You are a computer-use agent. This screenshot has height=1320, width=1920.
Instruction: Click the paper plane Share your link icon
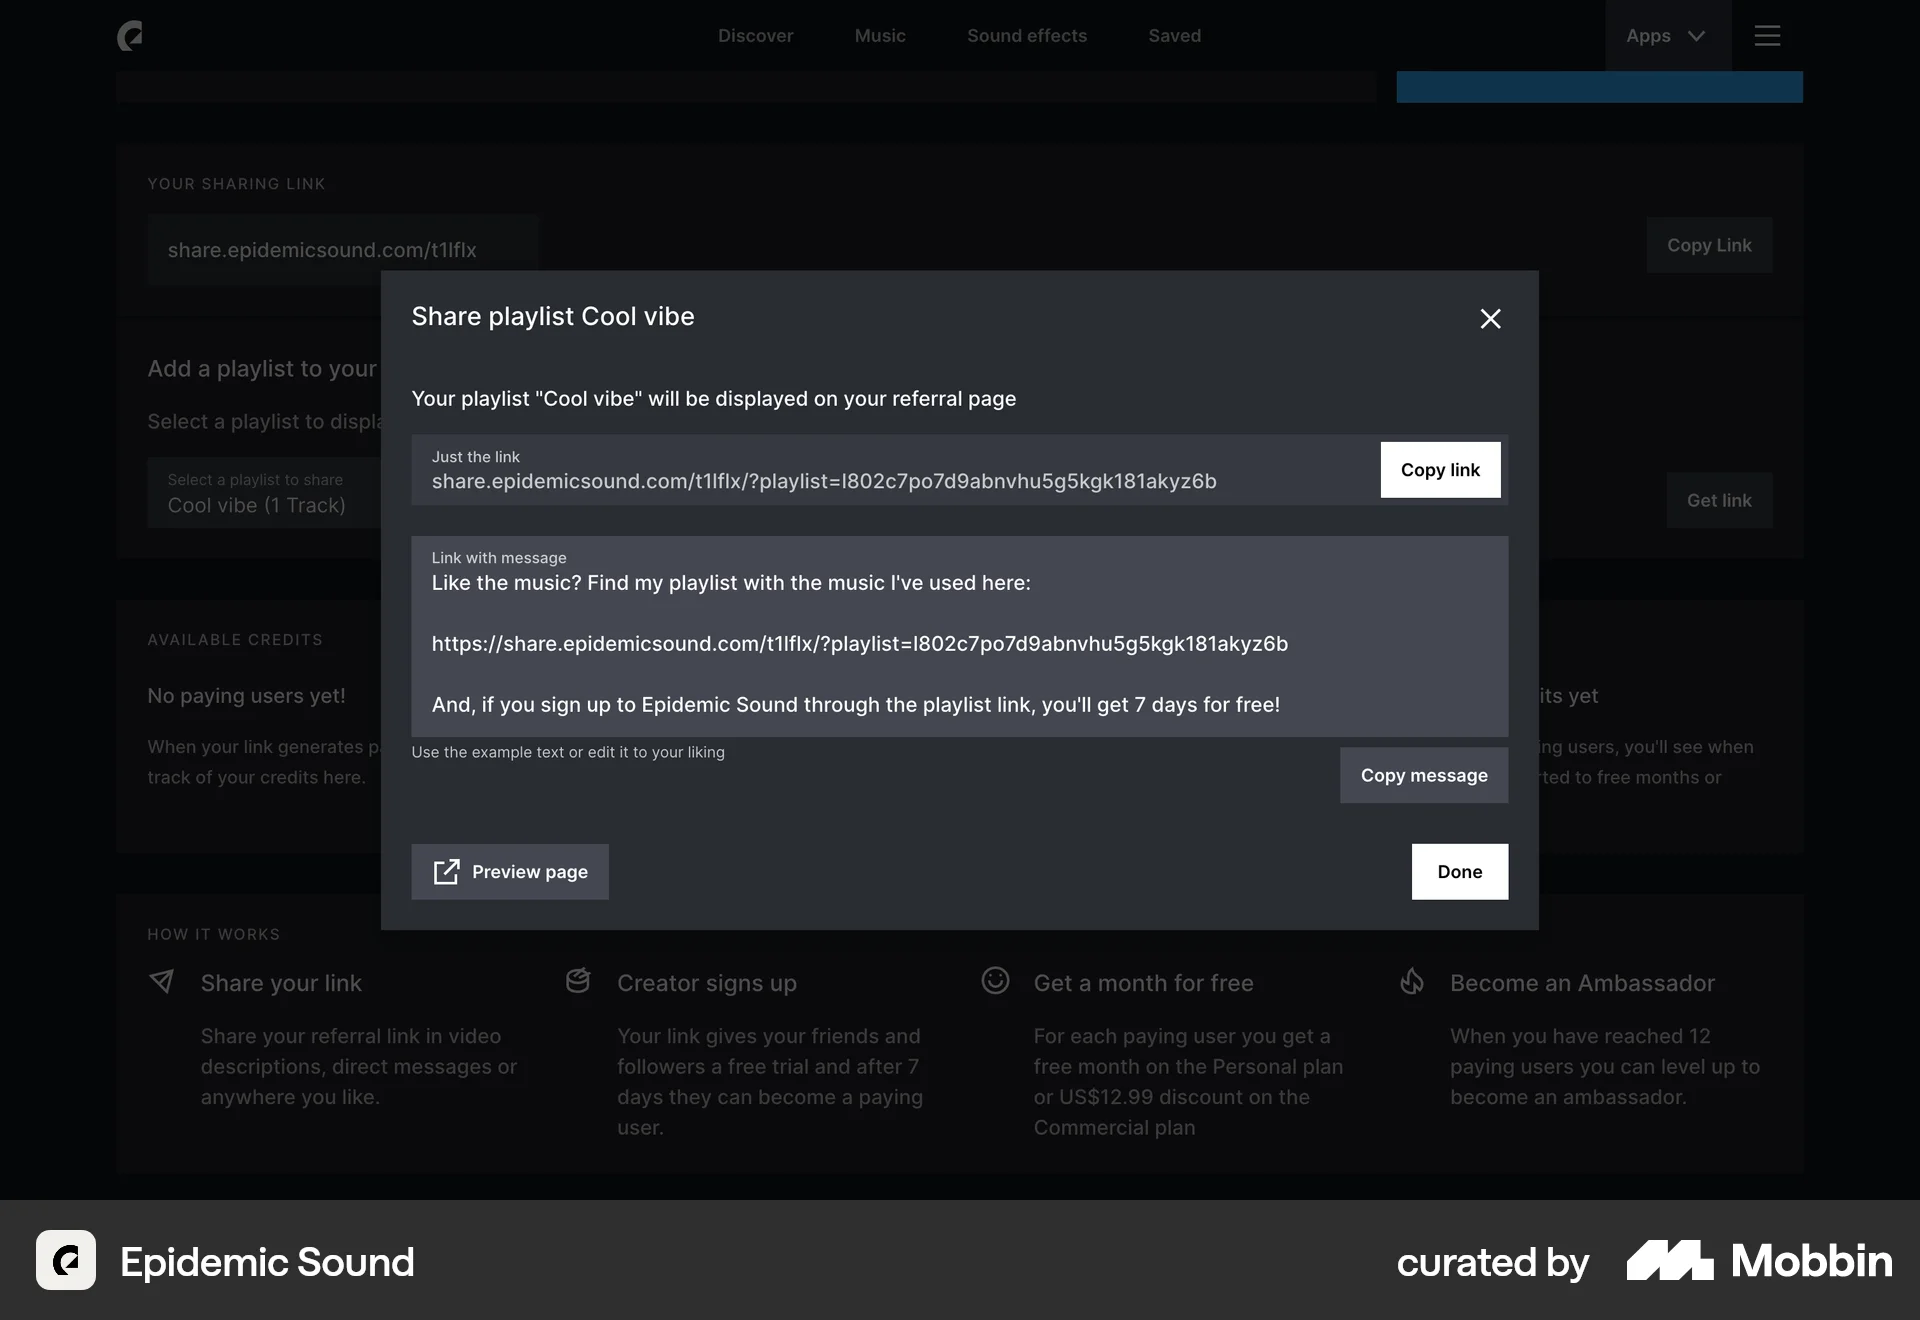[x=162, y=981]
